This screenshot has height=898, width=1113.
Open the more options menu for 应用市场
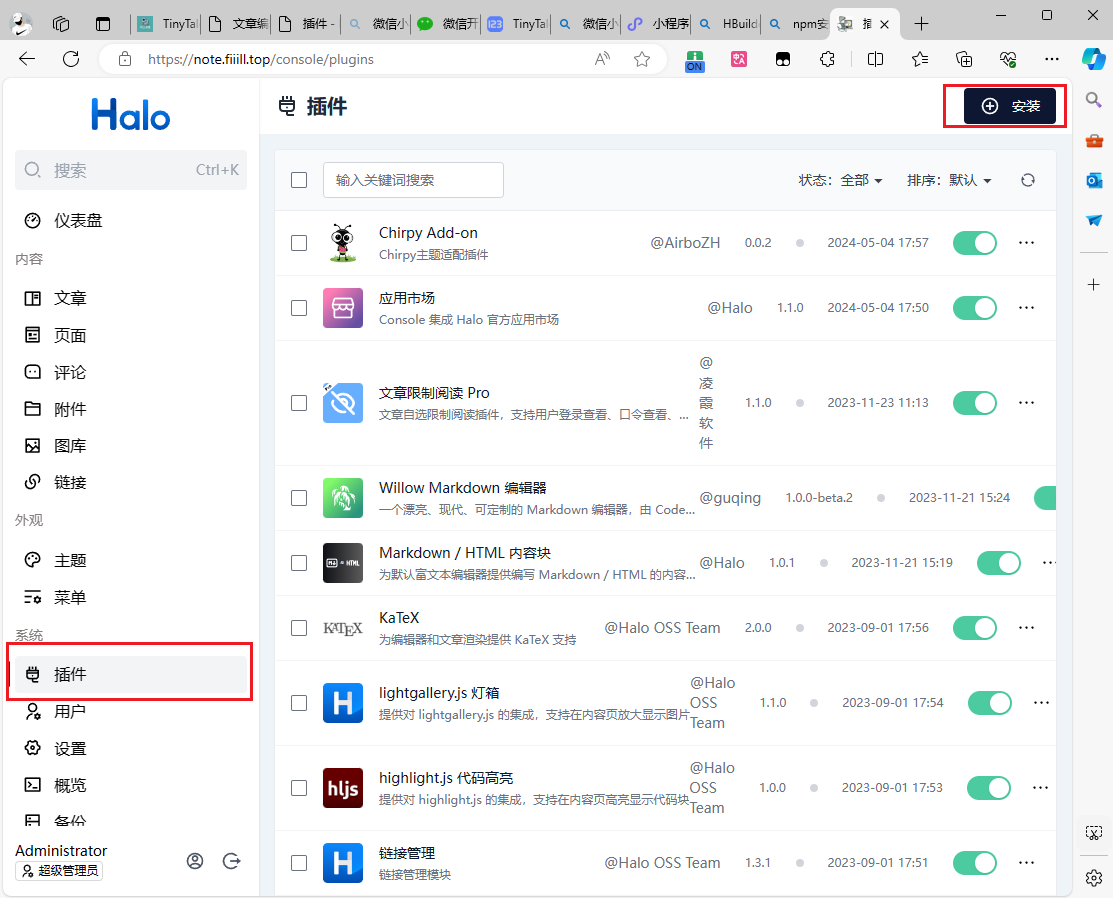point(1026,308)
